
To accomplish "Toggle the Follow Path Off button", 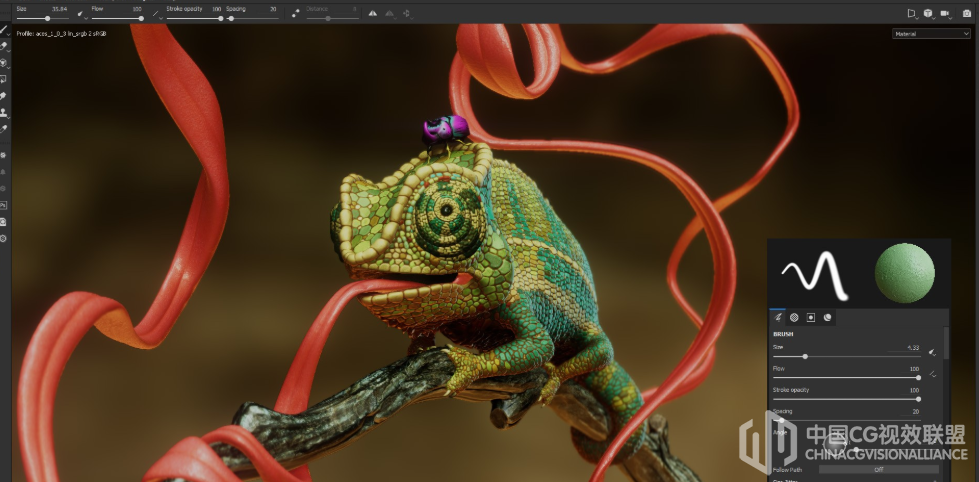I will (x=878, y=470).
